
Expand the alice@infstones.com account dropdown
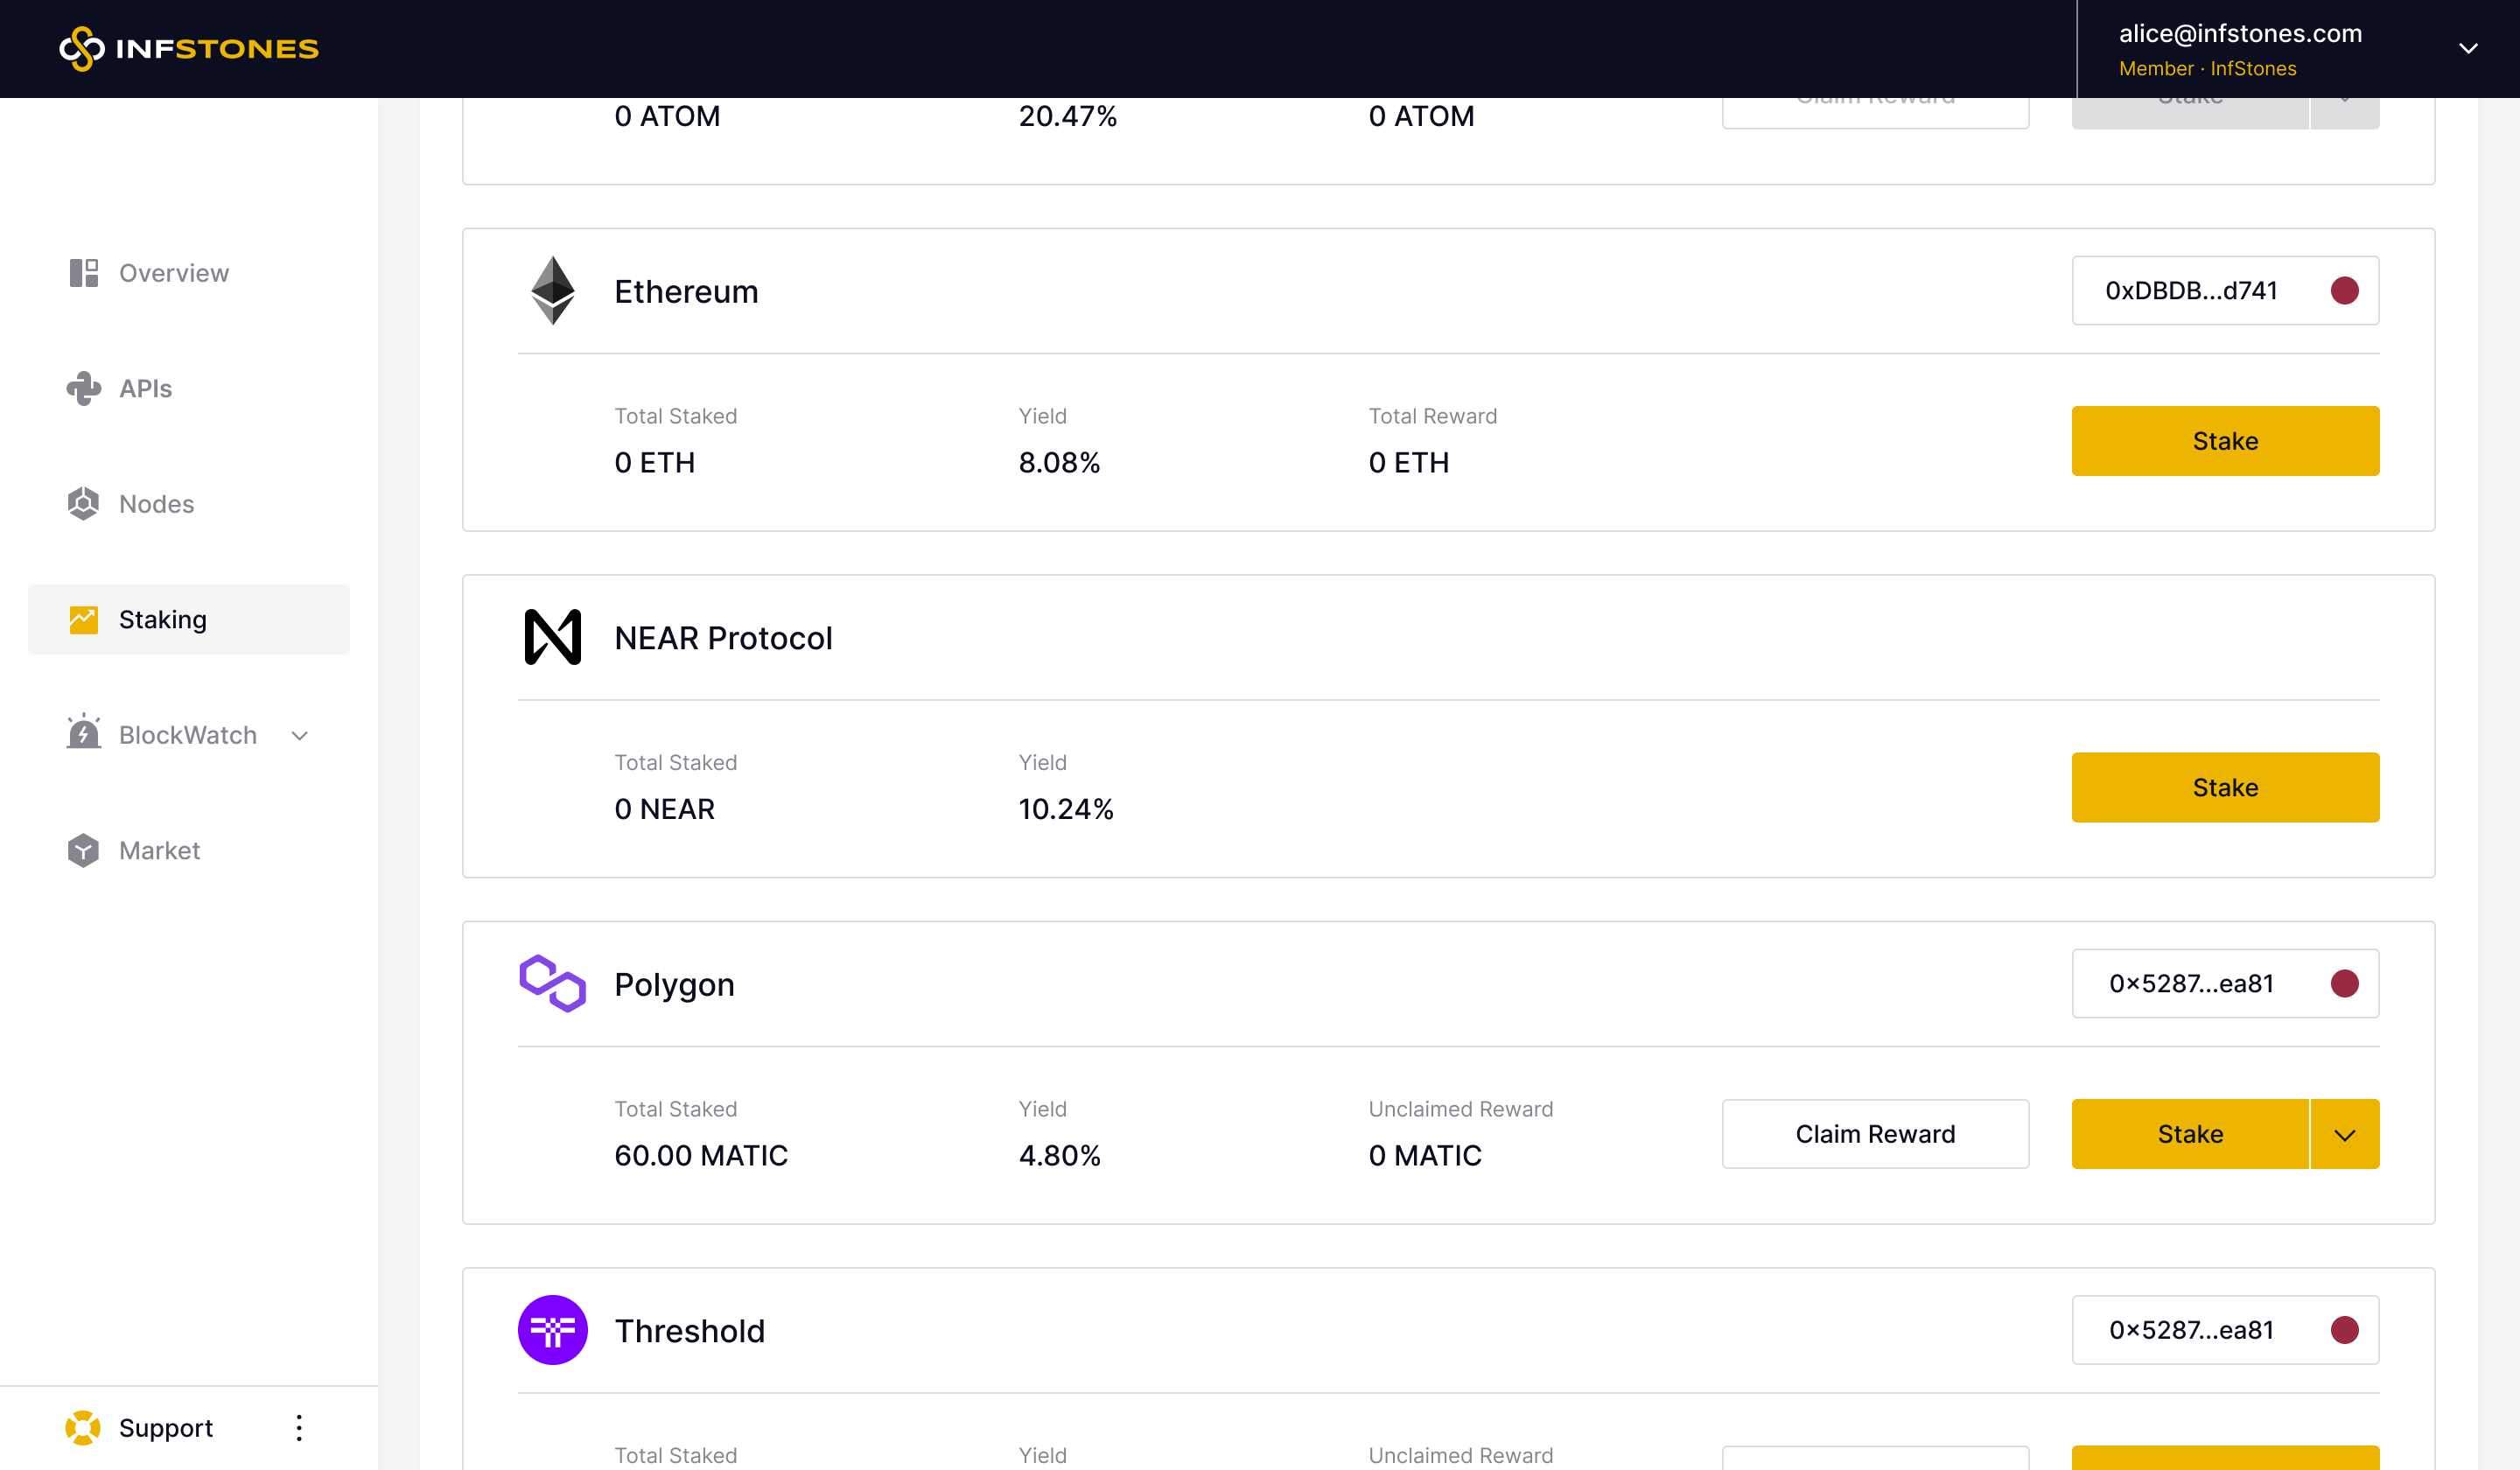(x=2468, y=49)
